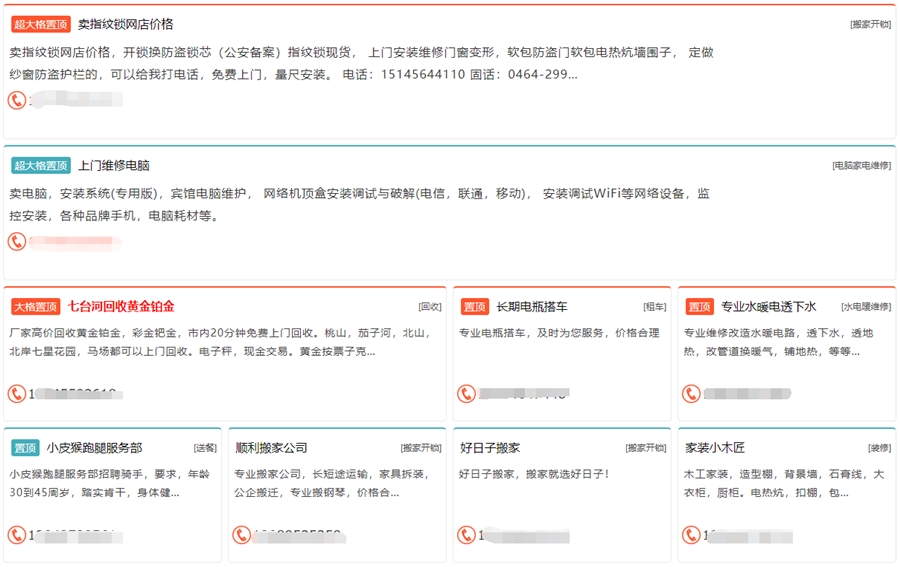
Task: Click phone icon in 小皮猴跑腿服务部 card
Action: click(17, 535)
